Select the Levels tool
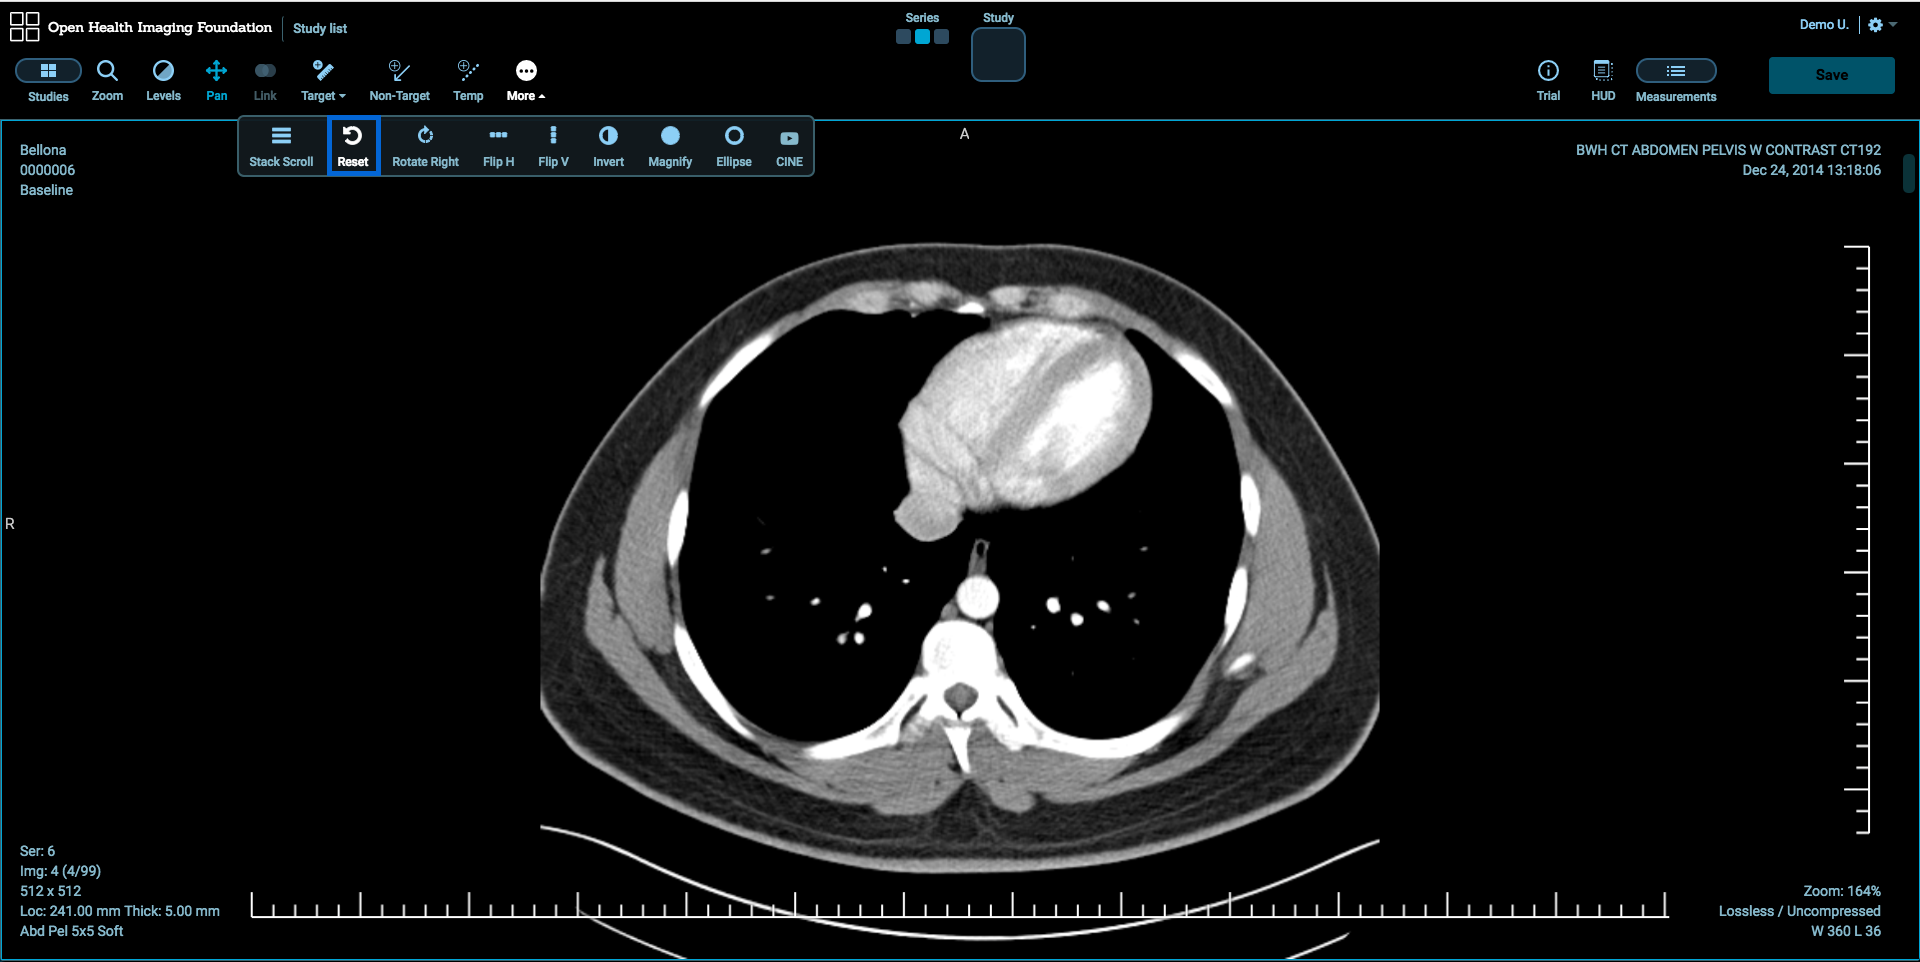The height and width of the screenshot is (962, 1920). pos(163,80)
